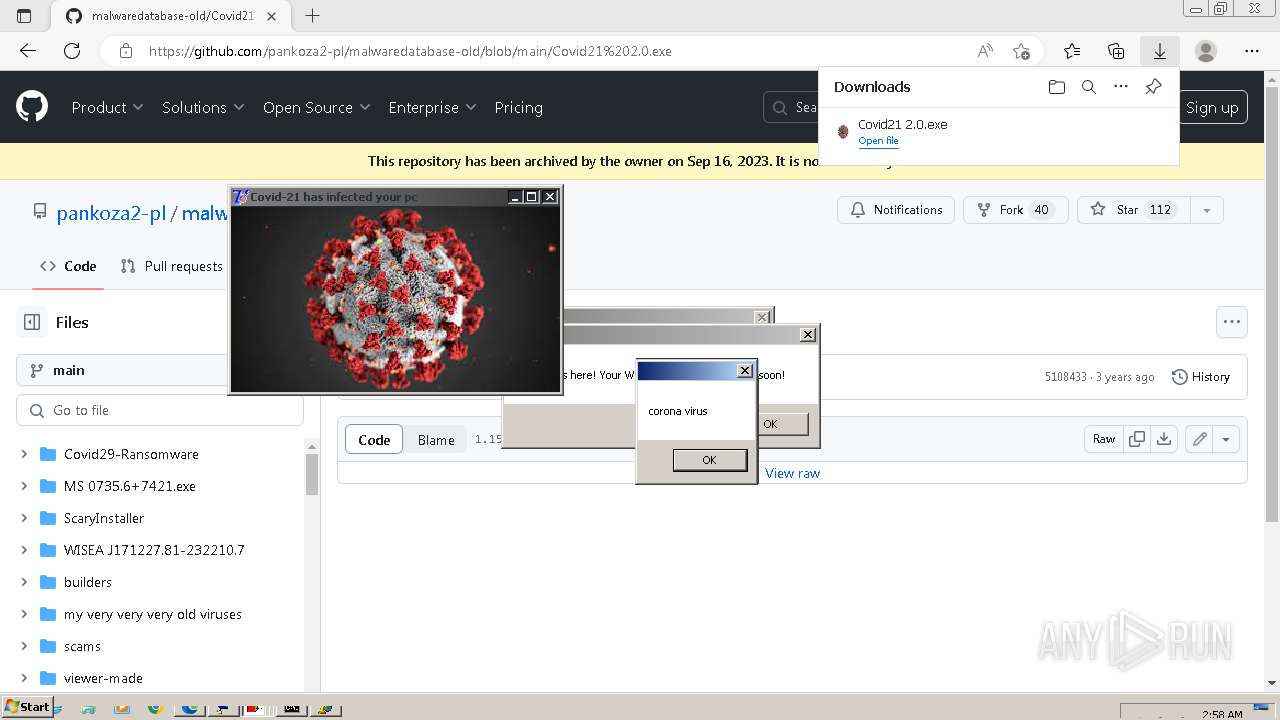The width and height of the screenshot is (1280, 720).
Task: Open the star lists dropdown arrow
Action: pyautogui.click(x=1206, y=210)
